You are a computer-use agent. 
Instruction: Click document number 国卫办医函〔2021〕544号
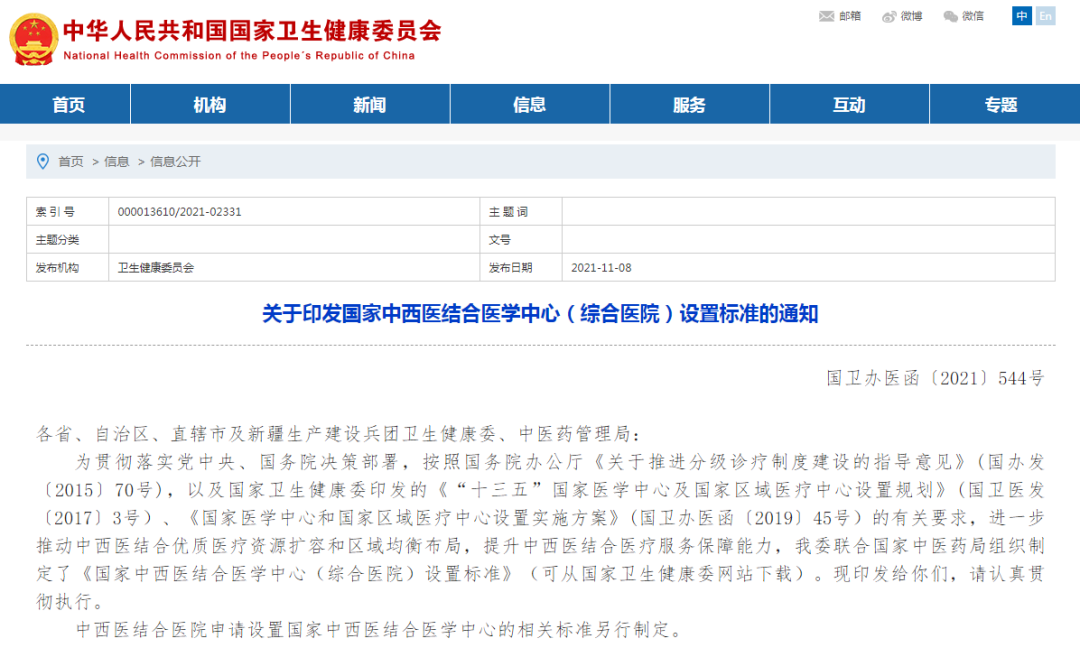click(x=935, y=378)
